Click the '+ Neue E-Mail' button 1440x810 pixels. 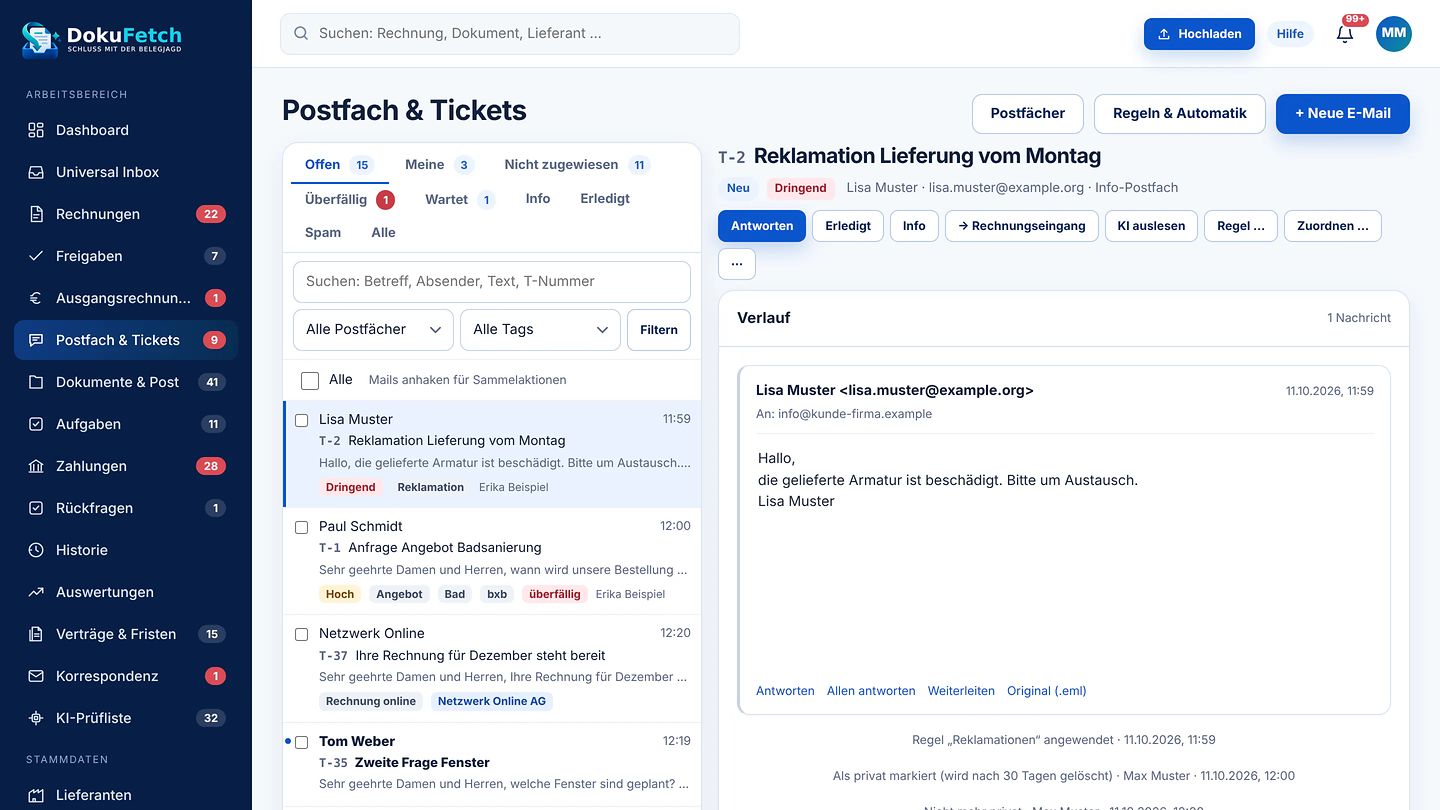click(x=1343, y=114)
